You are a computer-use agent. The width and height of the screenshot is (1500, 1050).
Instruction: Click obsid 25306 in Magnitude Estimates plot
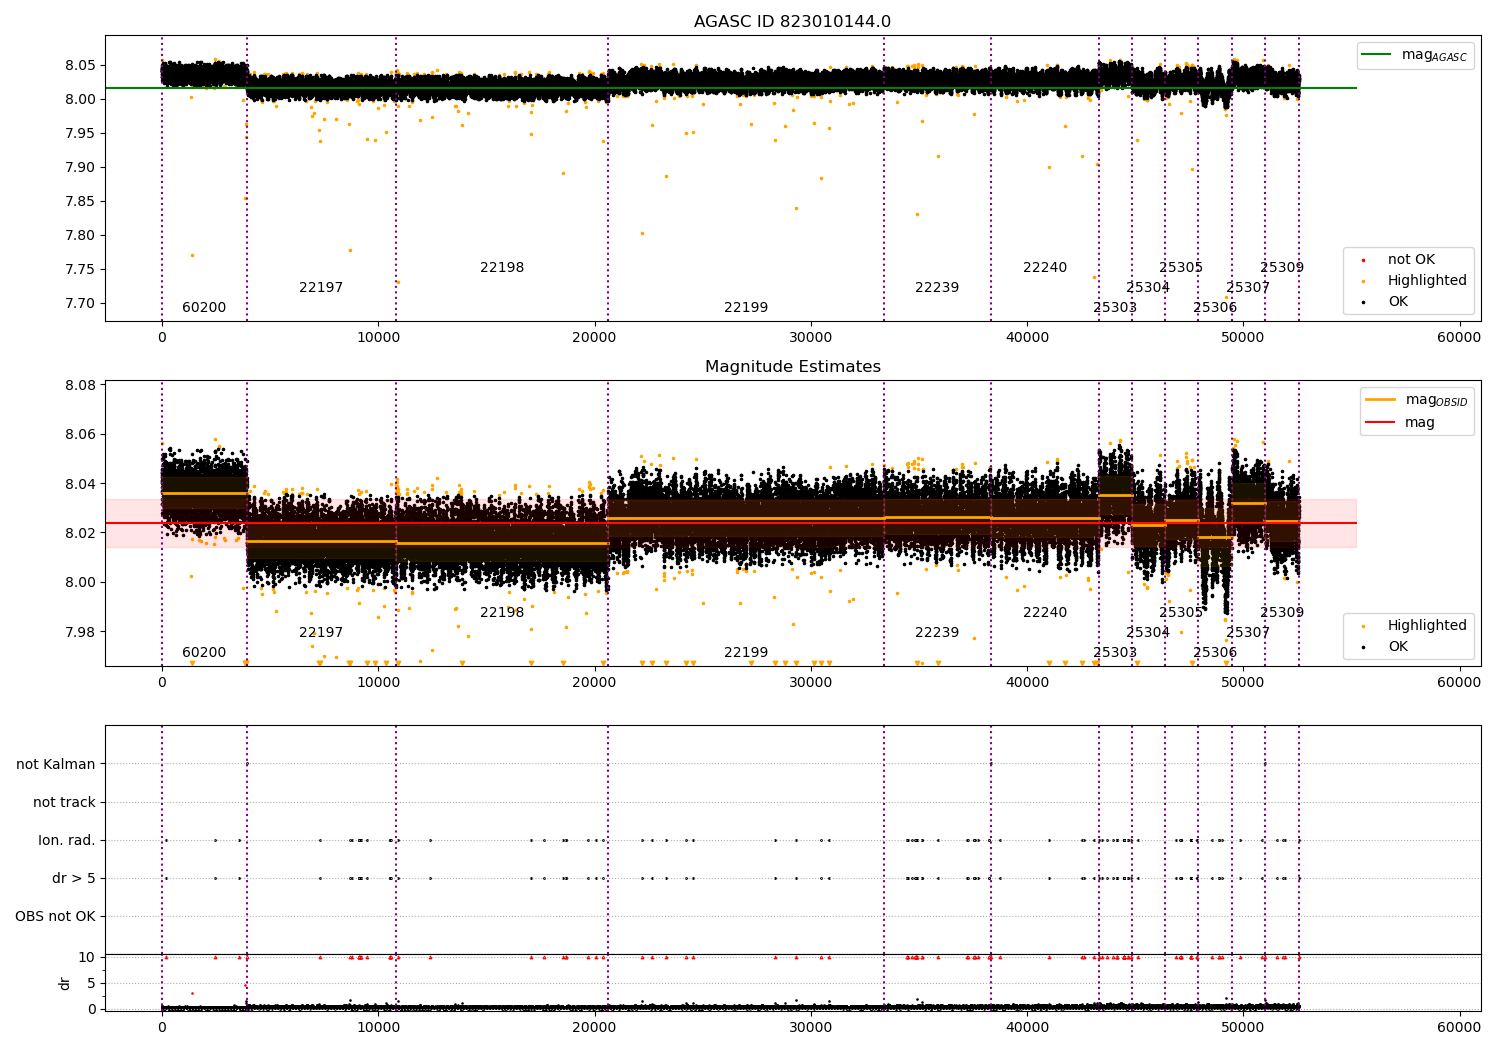coord(1215,653)
